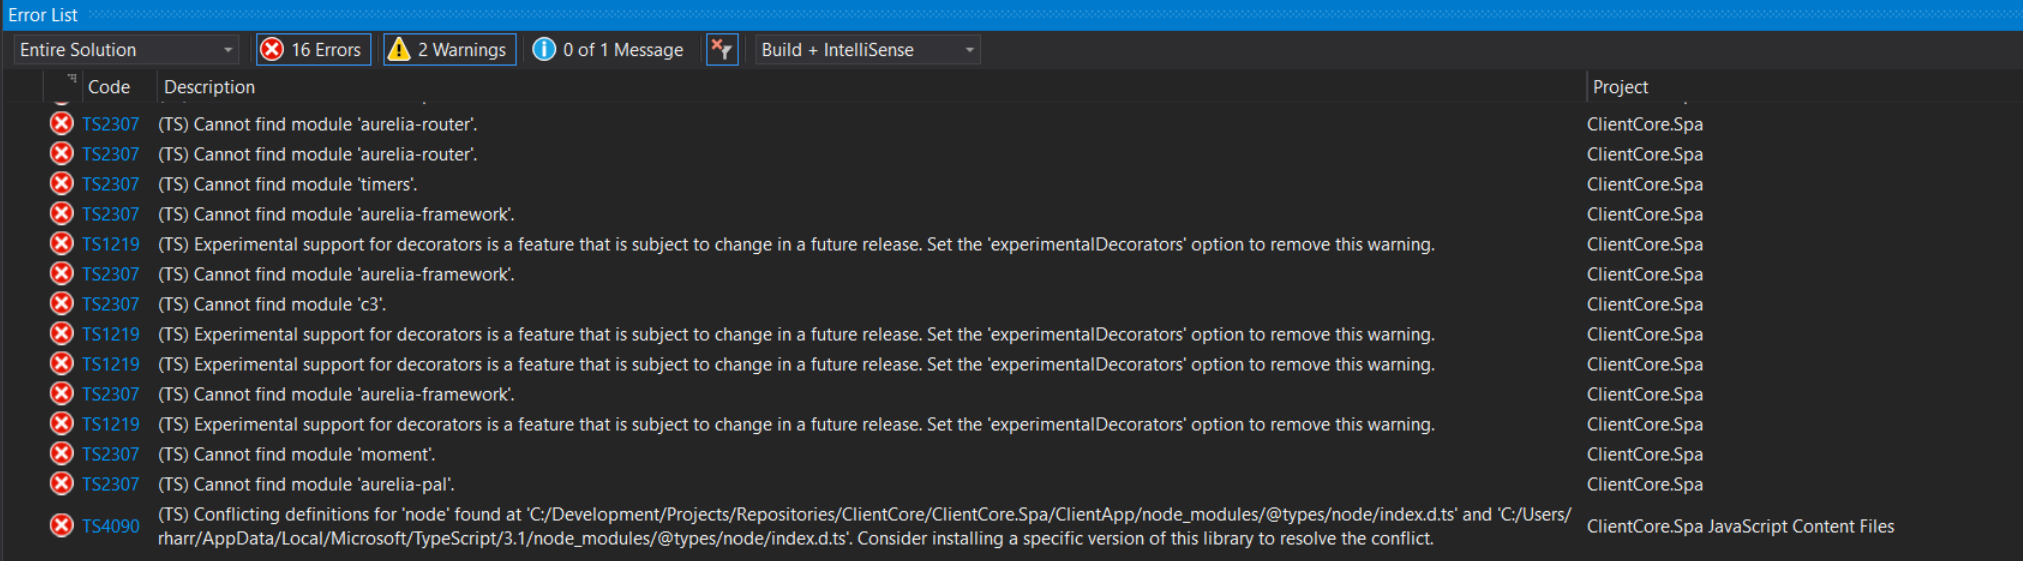
Task: Sort by the Project column header
Action: coord(1620,87)
